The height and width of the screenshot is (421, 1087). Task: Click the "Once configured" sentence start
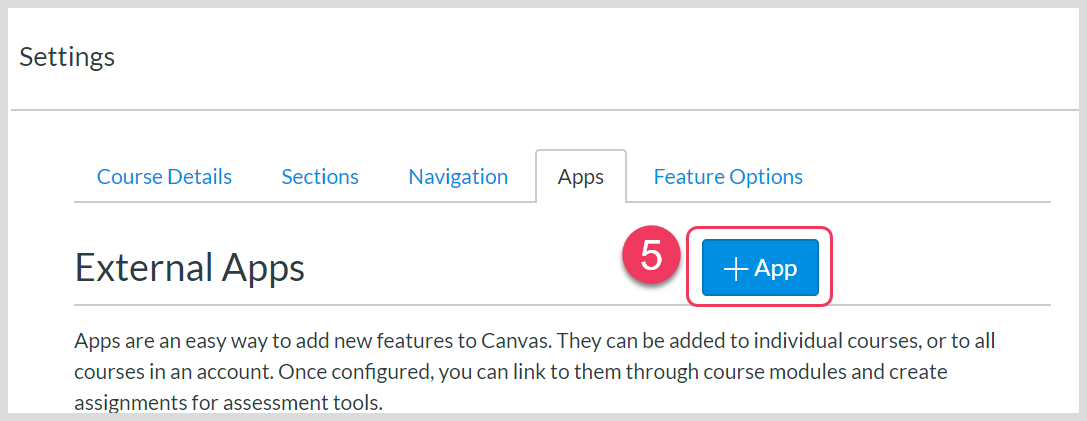click(355, 372)
